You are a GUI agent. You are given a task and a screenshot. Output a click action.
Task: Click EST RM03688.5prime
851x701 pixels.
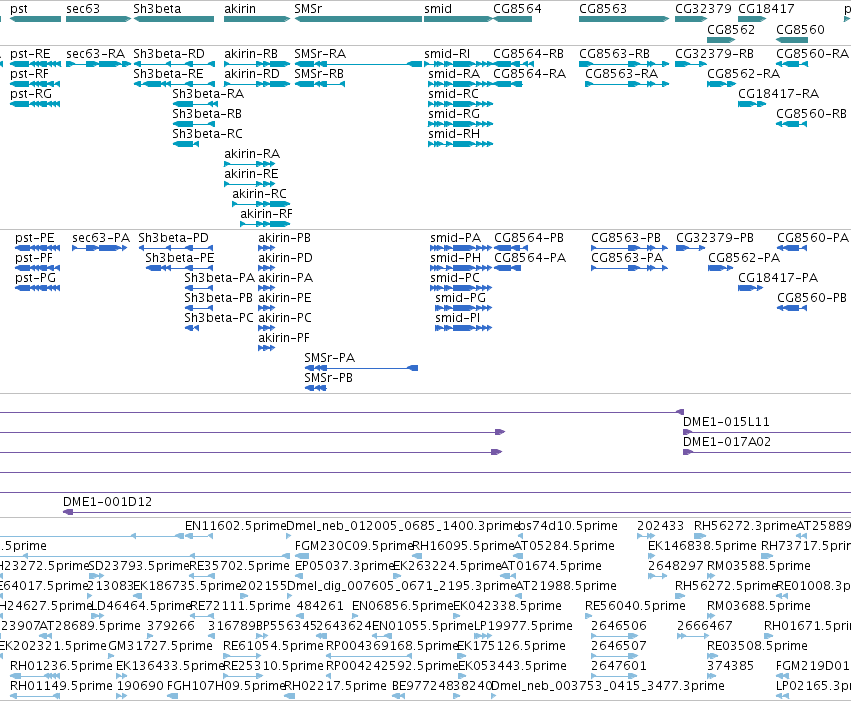759,606
